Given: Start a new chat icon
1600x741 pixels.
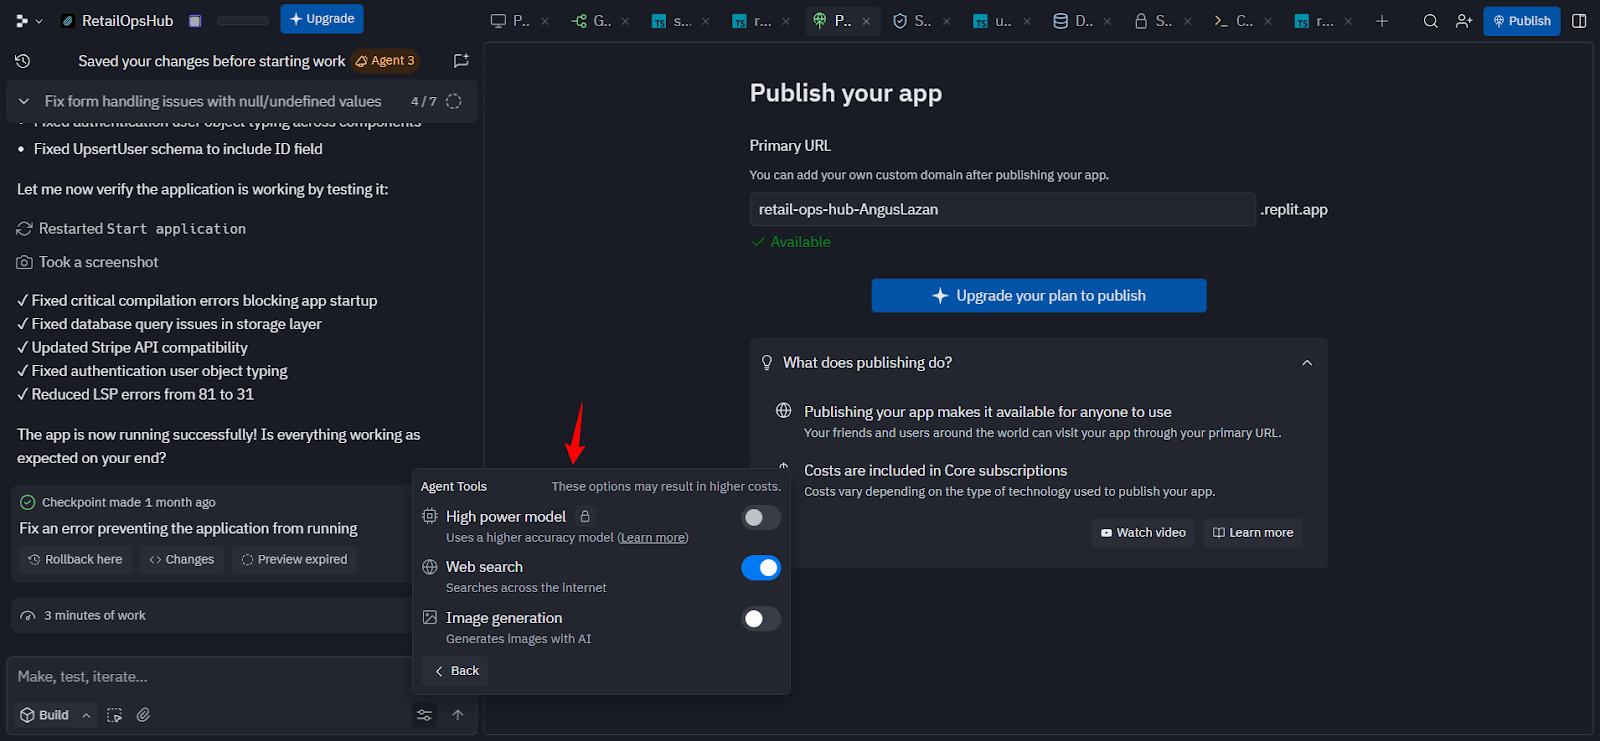Looking at the screenshot, I should (461, 61).
